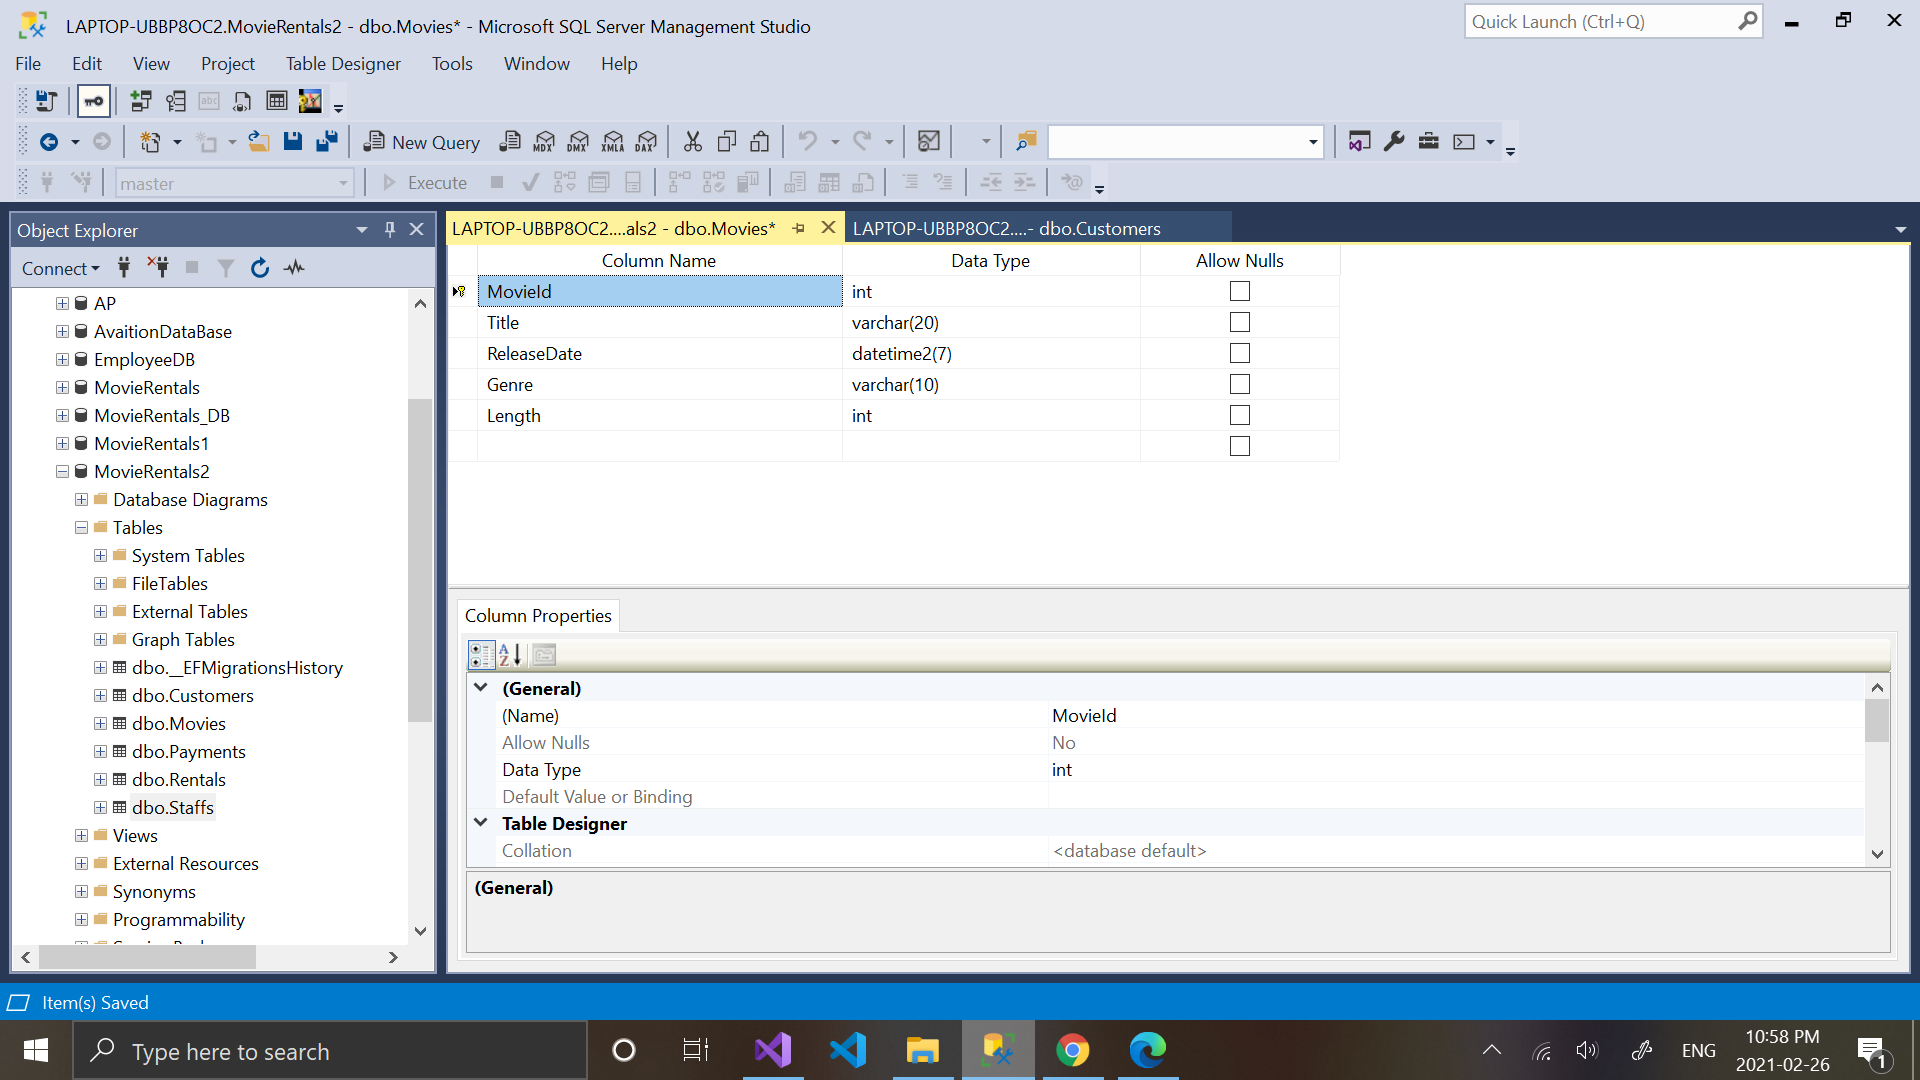Collapse the (General) properties section
Viewport: 1920px width, 1080px height.
coord(481,687)
